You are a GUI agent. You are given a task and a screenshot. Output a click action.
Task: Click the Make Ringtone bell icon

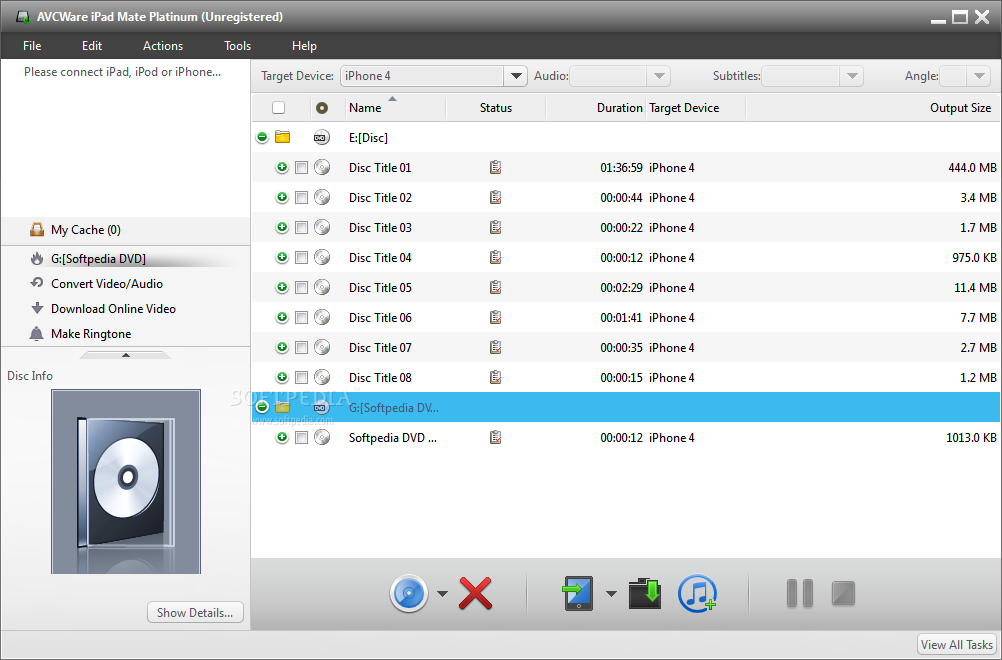(36, 334)
